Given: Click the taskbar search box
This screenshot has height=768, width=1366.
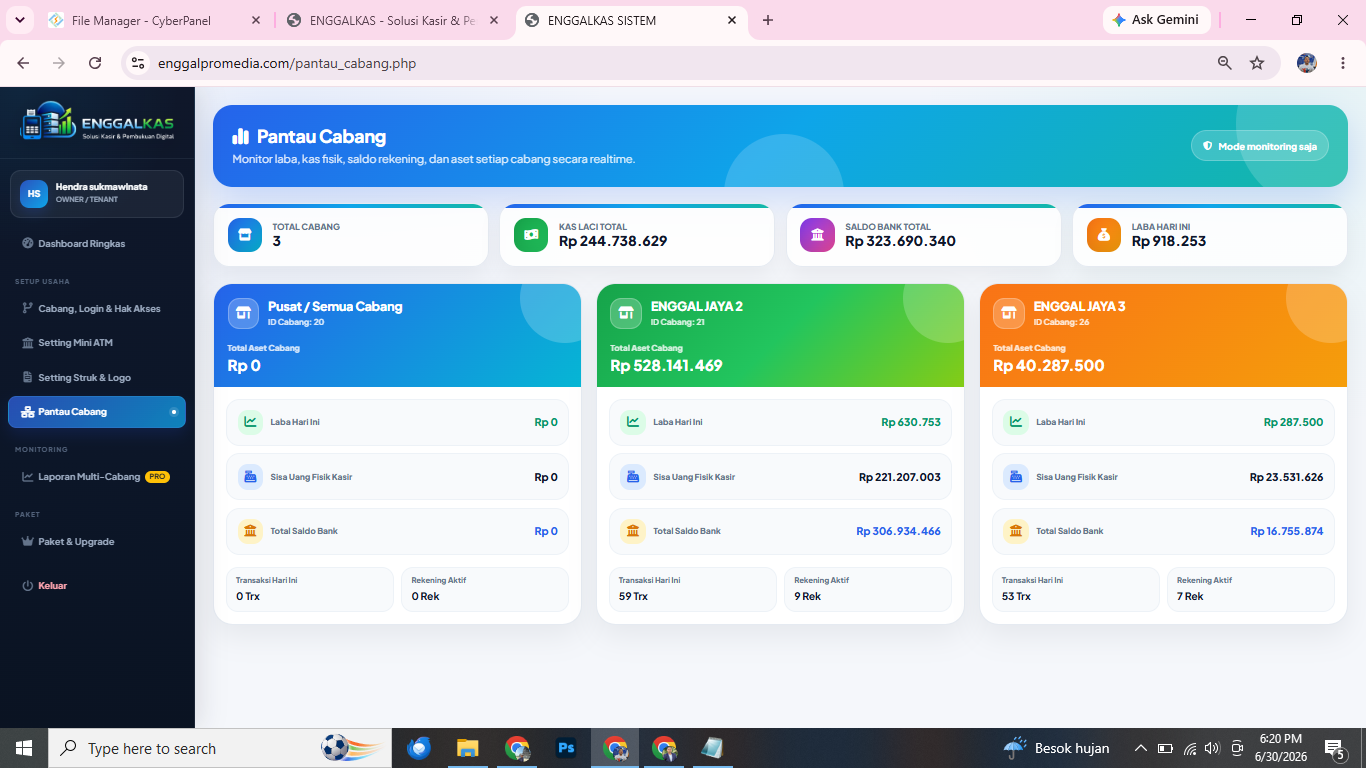Looking at the screenshot, I should pyautogui.click(x=220, y=748).
